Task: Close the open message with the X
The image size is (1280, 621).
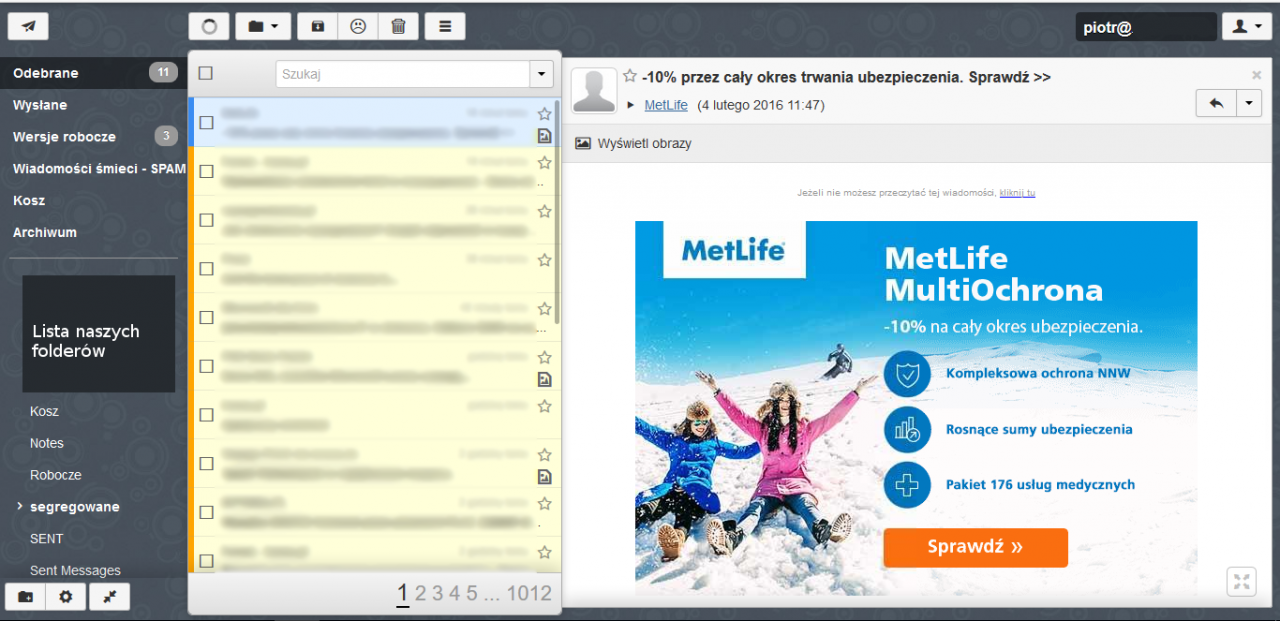Action: click(x=1257, y=75)
